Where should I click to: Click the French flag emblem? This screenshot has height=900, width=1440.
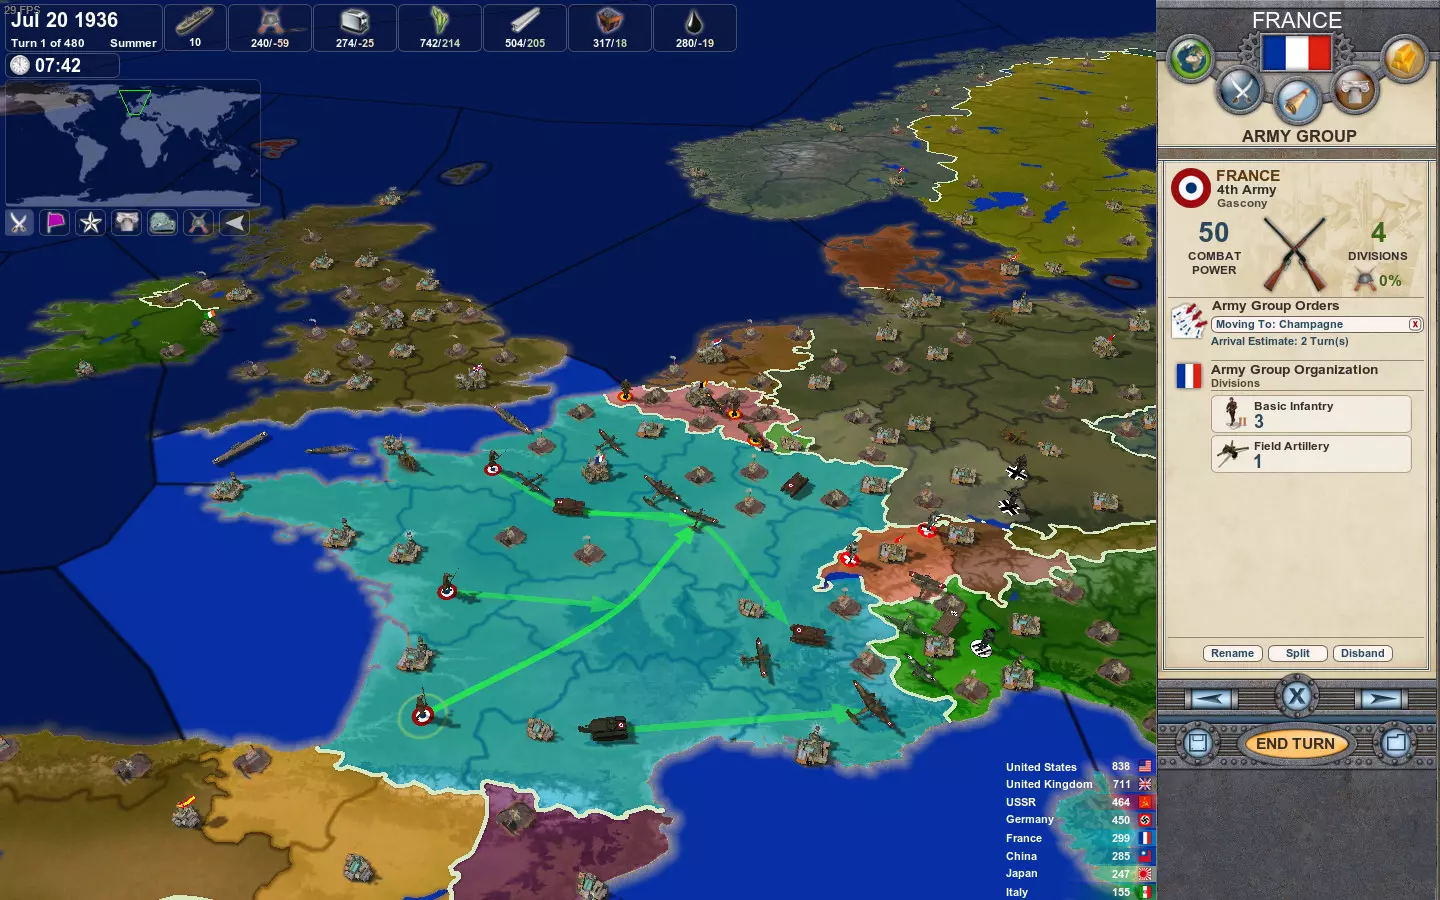[x=1297, y=53]
